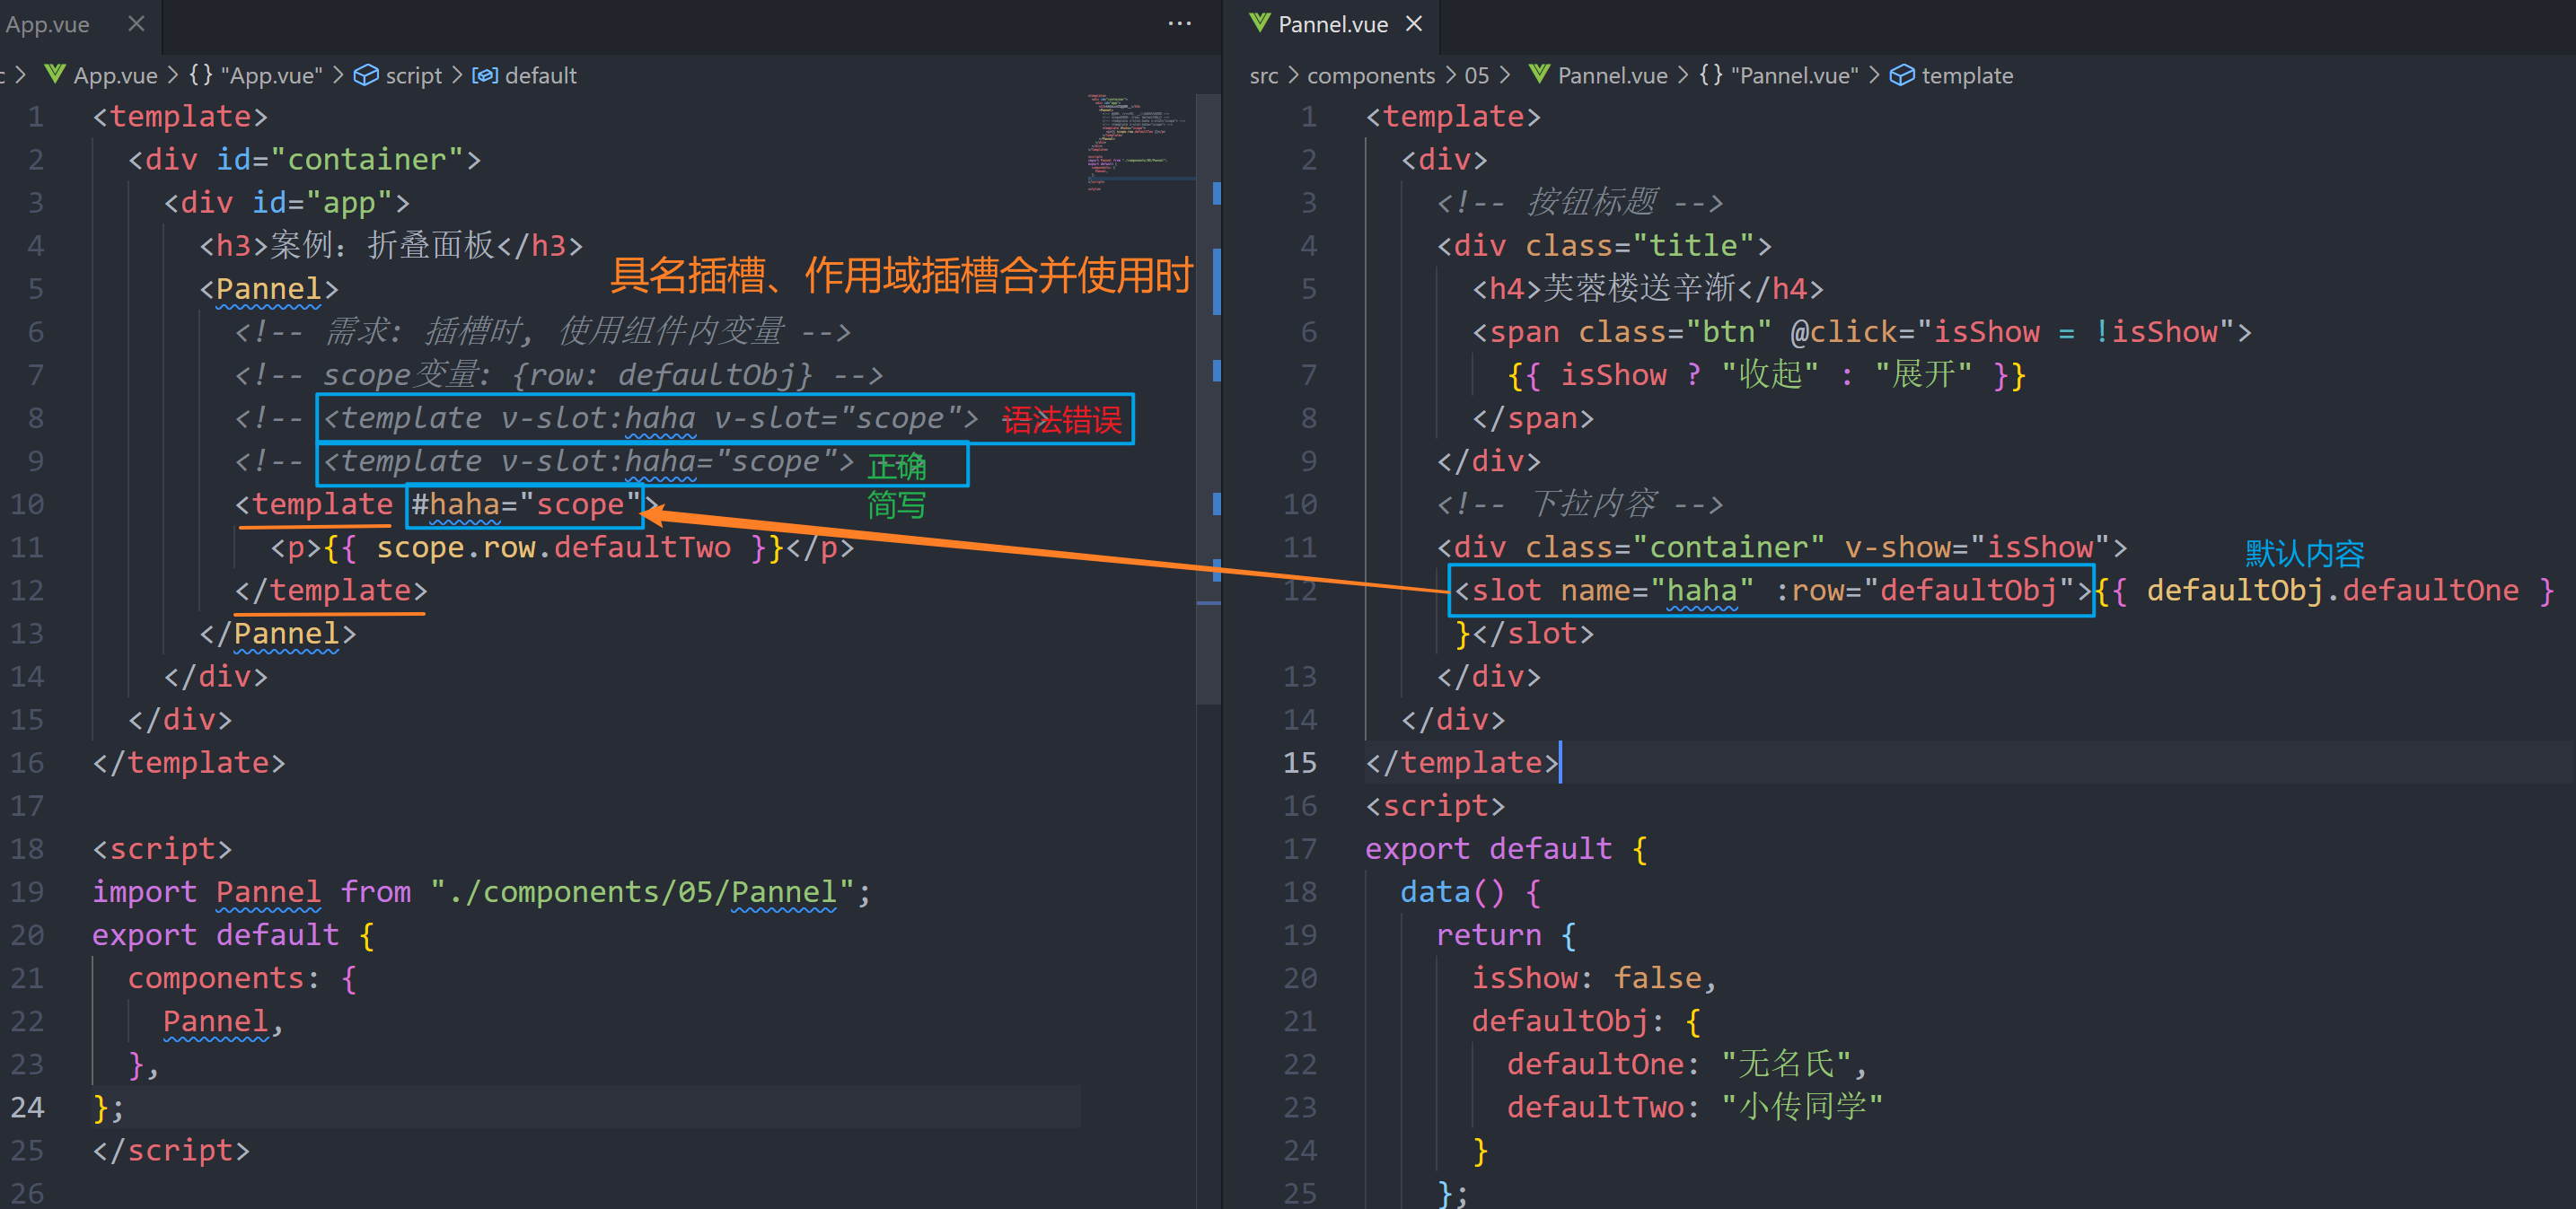Click the slot name="haha" code in Pannel.vue
2576x1209 pixels.
[x=1770, y=590]
